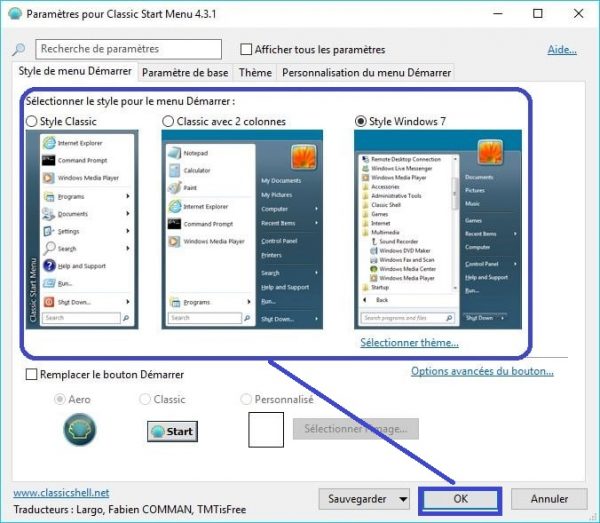Click Programs submenu arrow in Style Classic preview

coord(128,196)
